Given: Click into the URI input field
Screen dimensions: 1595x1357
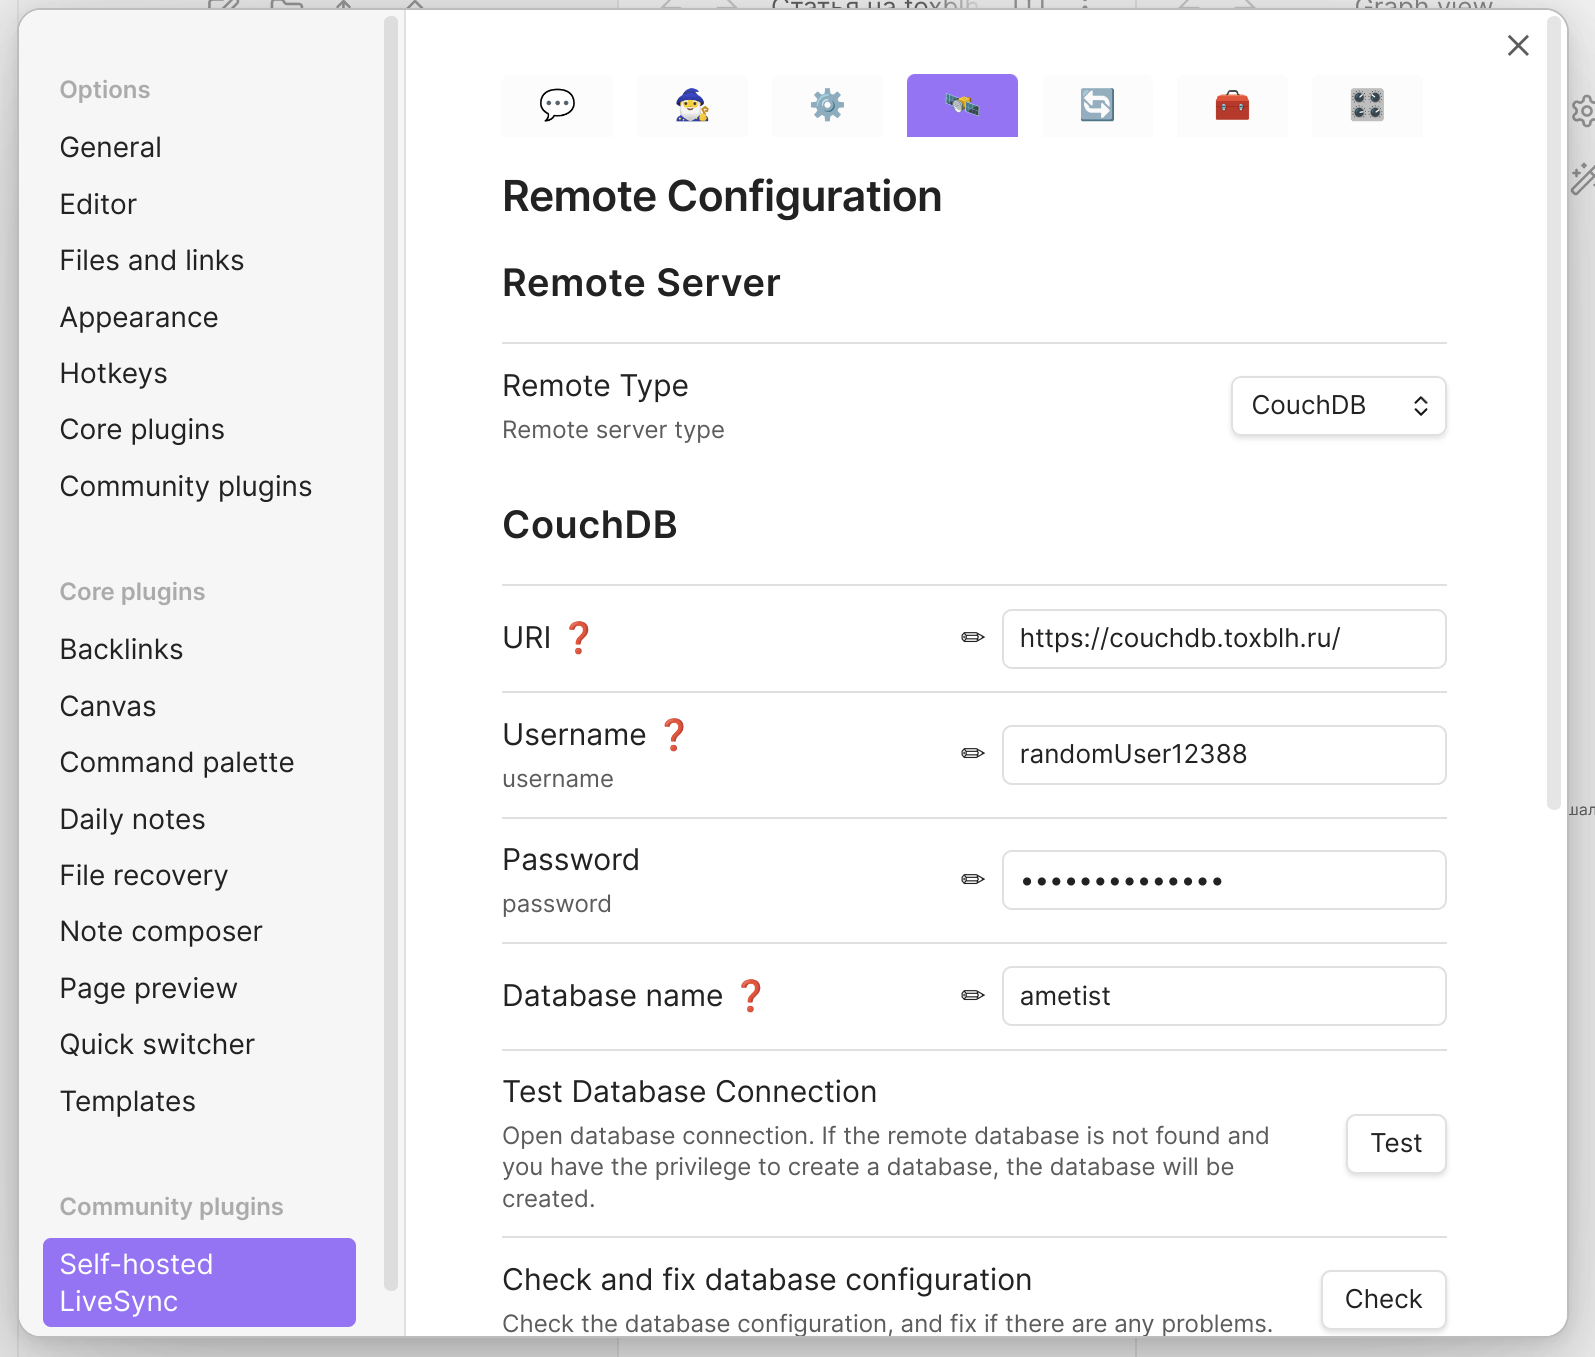Looking at the screenshot, I should pyautogui.click(x=1224, y=639).
